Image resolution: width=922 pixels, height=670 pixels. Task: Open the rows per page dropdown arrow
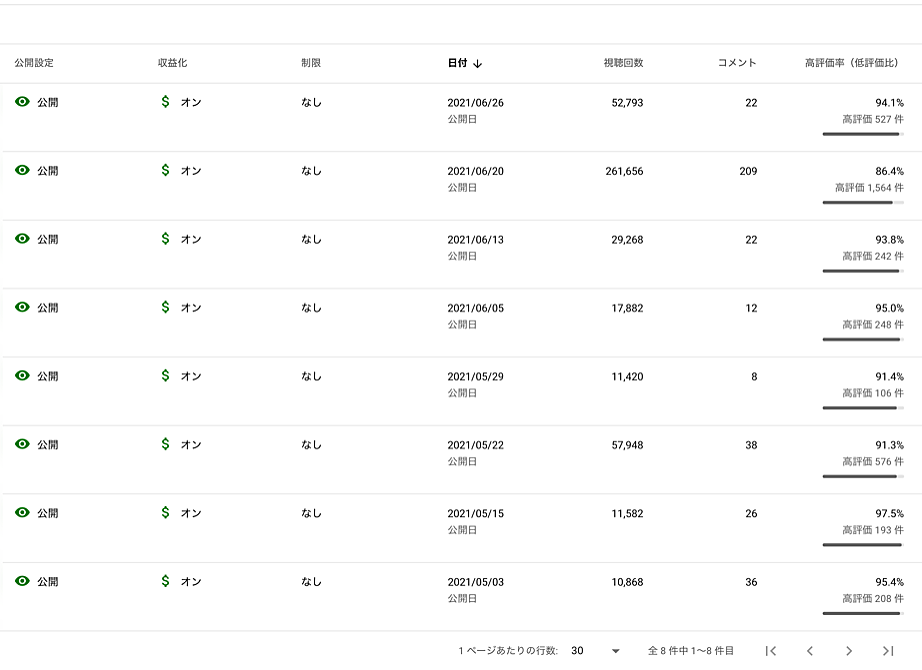pyautogui.click(x=616, y=651)
